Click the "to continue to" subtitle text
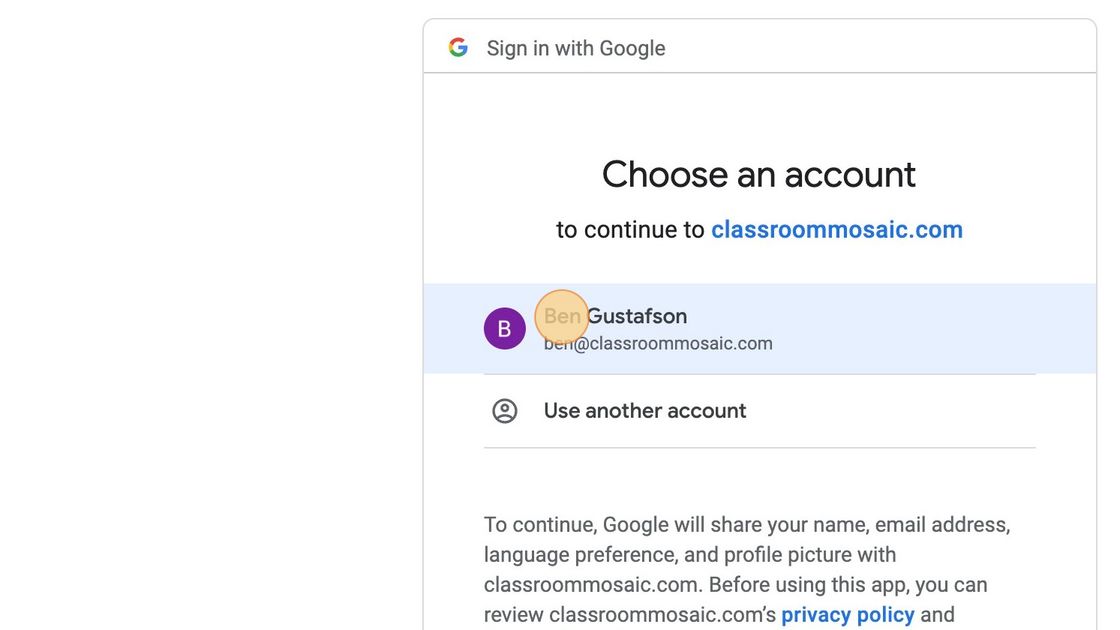 coord(631,230)
